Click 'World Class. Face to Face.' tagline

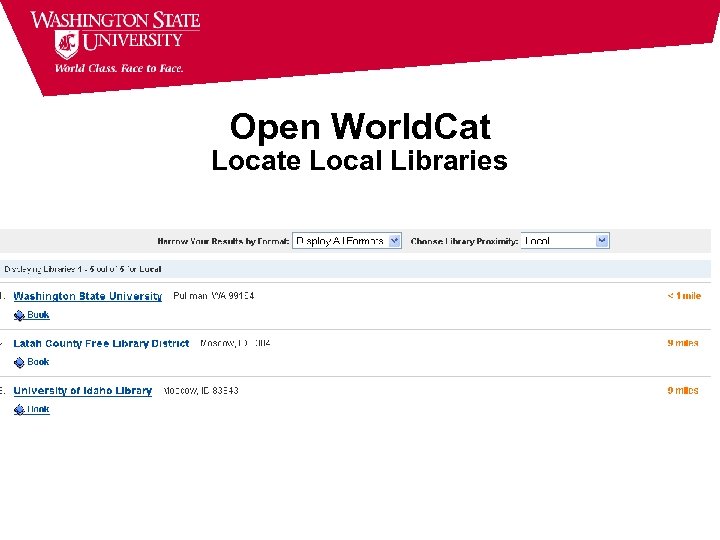tap(119, 68)
